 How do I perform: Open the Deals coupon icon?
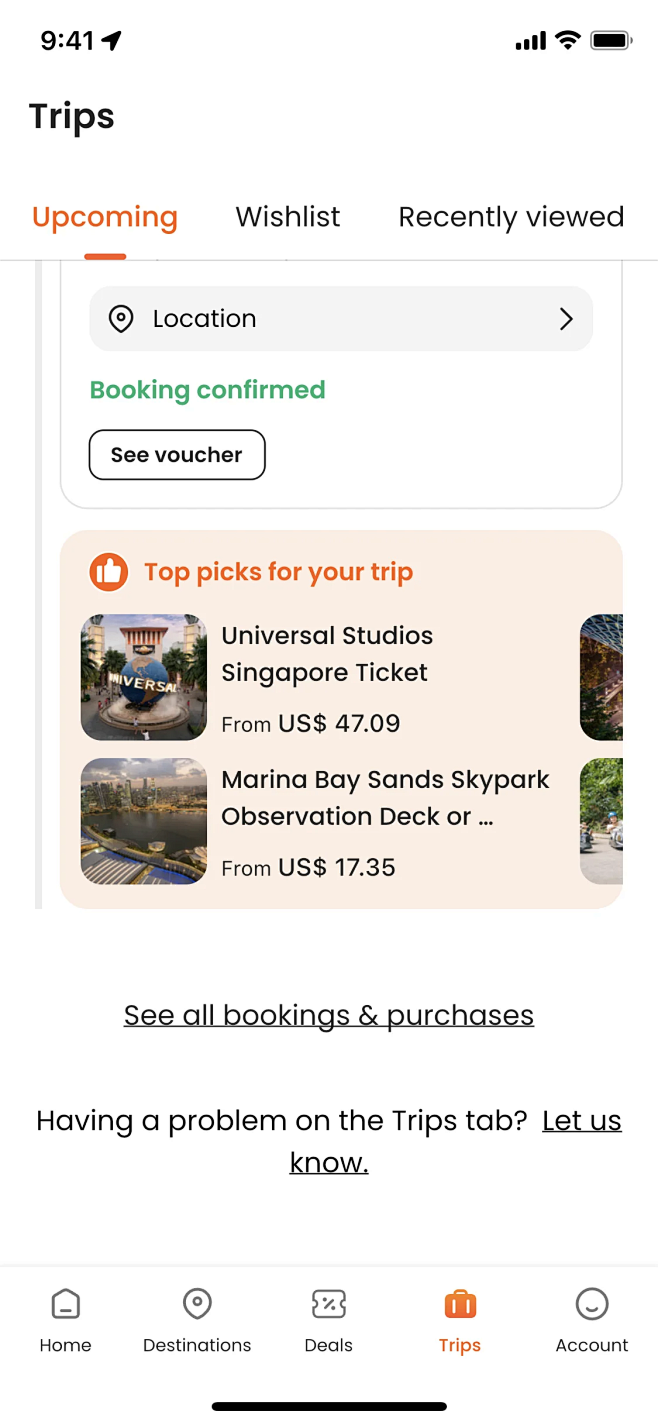329,1304
